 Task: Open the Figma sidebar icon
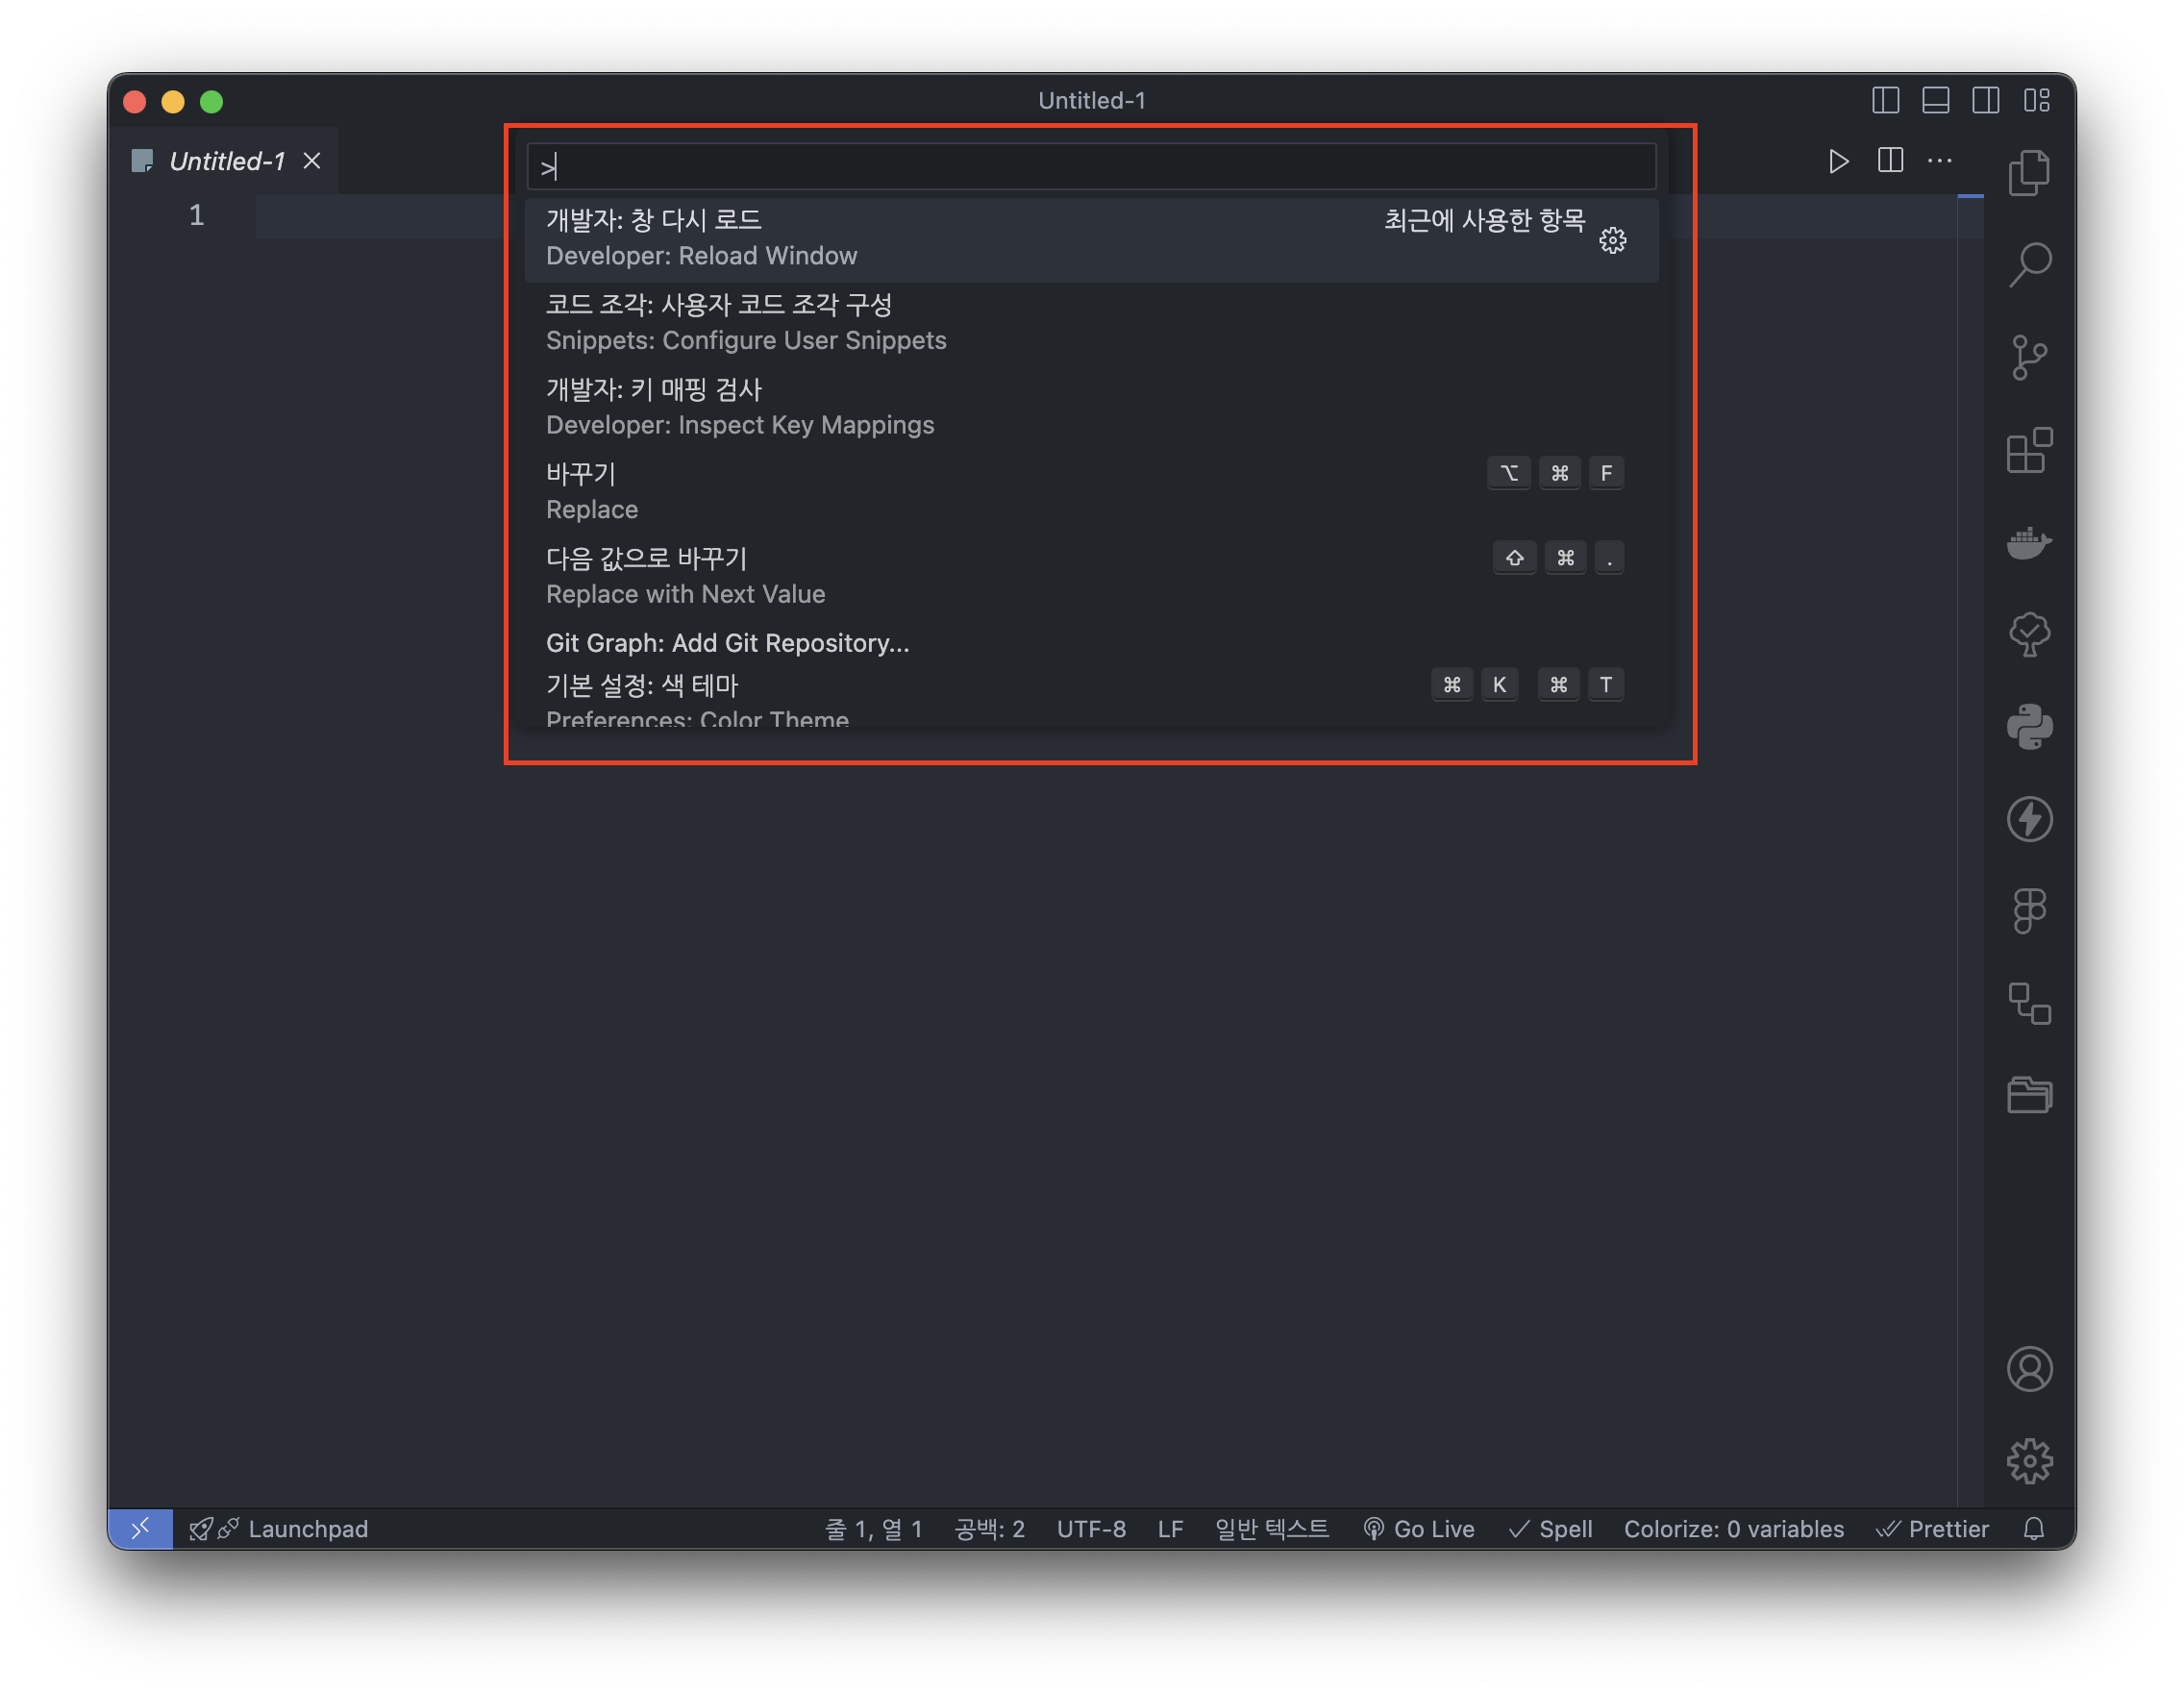click(2029, 911)
